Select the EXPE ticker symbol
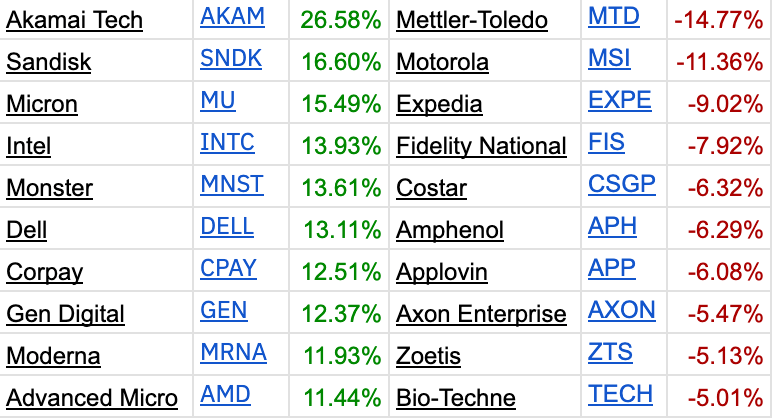Viewport: 772px width, 418px height. (619, 100)
